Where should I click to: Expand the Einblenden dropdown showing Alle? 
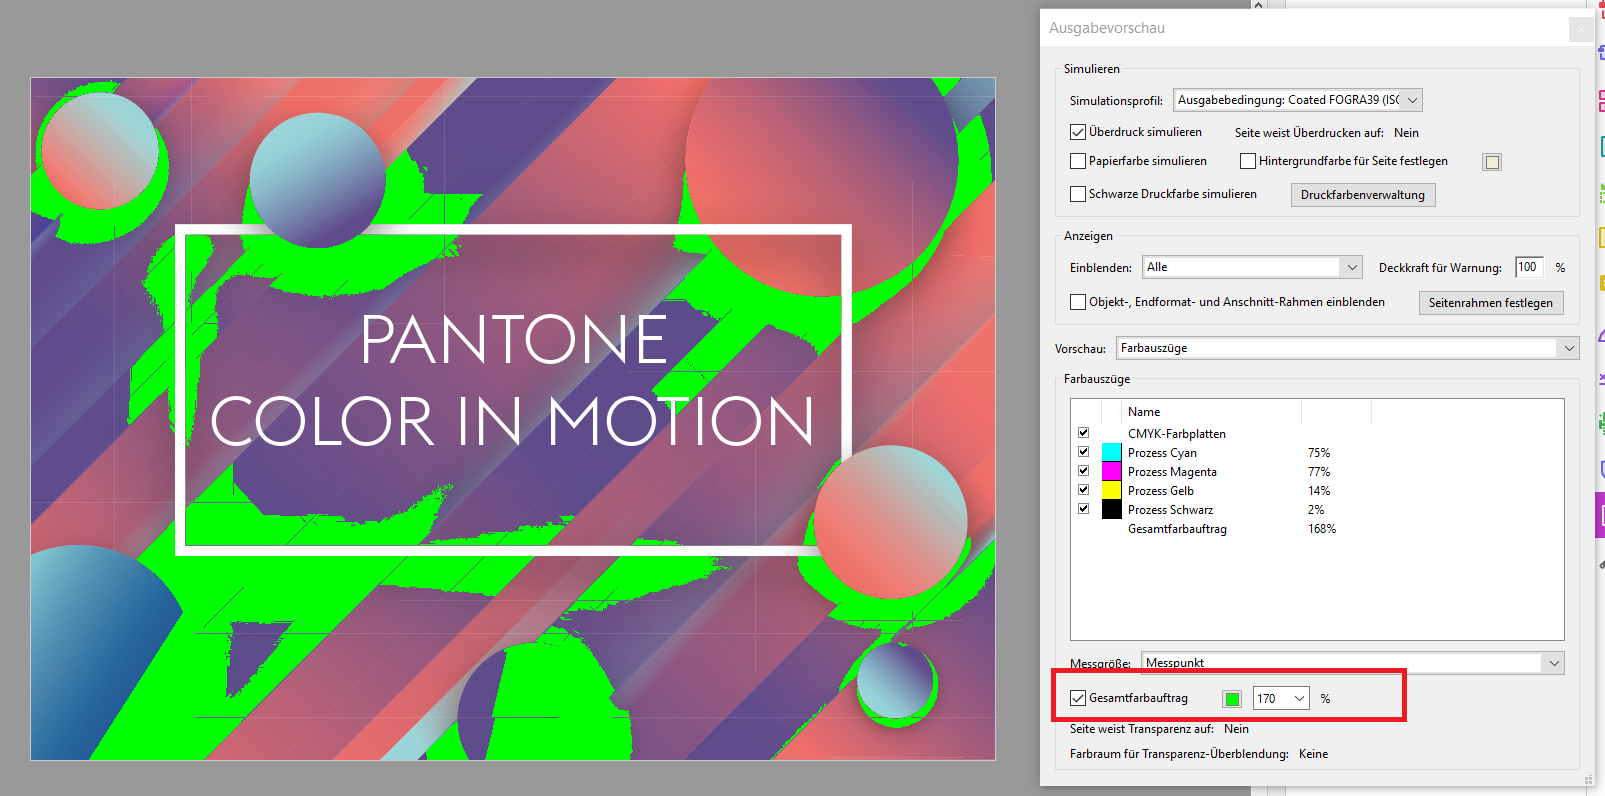point(1352,267)
